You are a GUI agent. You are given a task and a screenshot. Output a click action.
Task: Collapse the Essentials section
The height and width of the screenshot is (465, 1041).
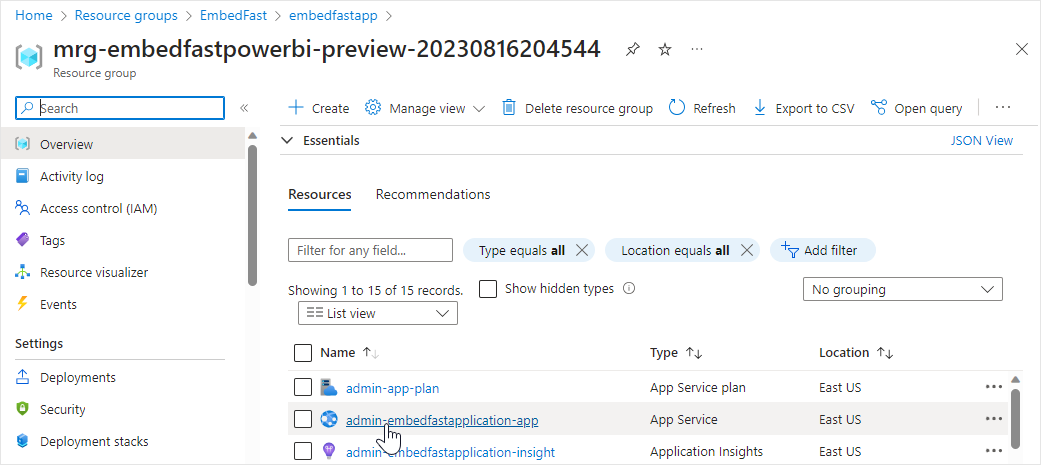coord(288,141)
